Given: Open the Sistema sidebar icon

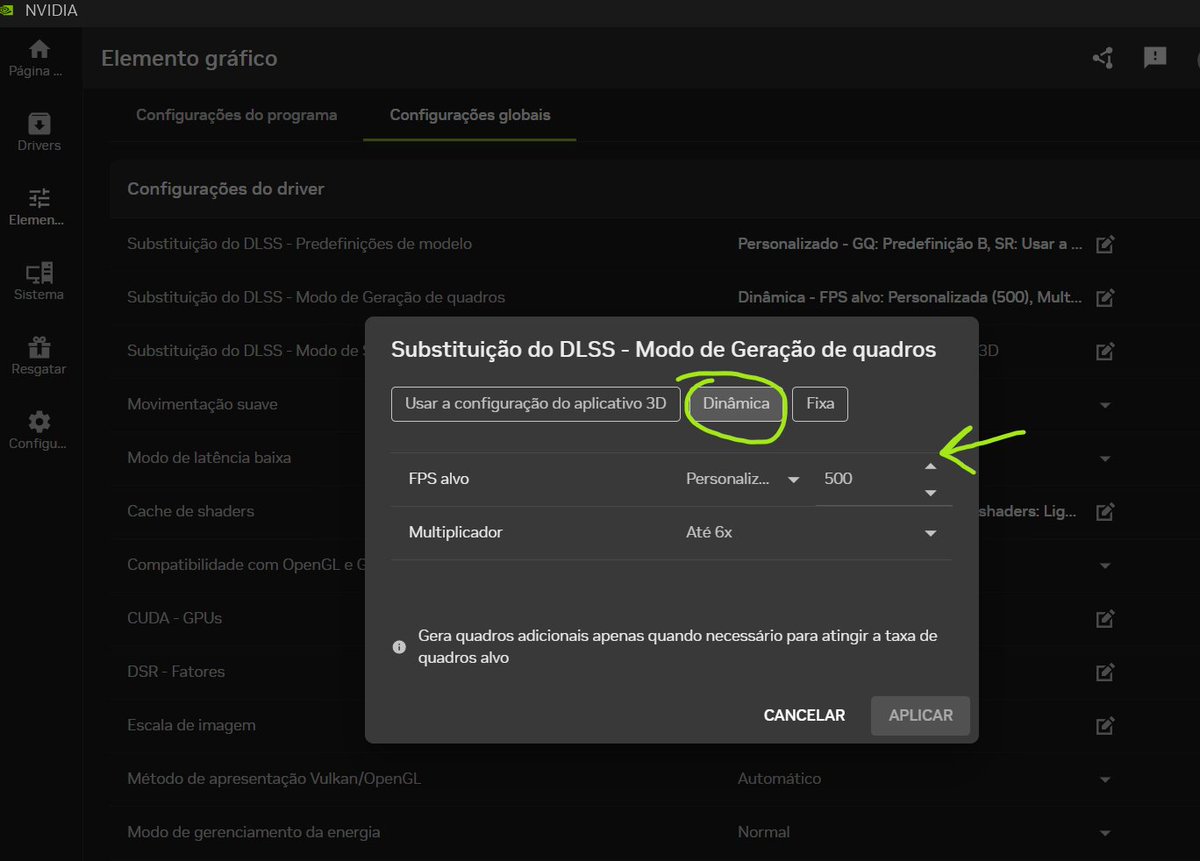Looking at the screenshot, I should pos(39,272).
